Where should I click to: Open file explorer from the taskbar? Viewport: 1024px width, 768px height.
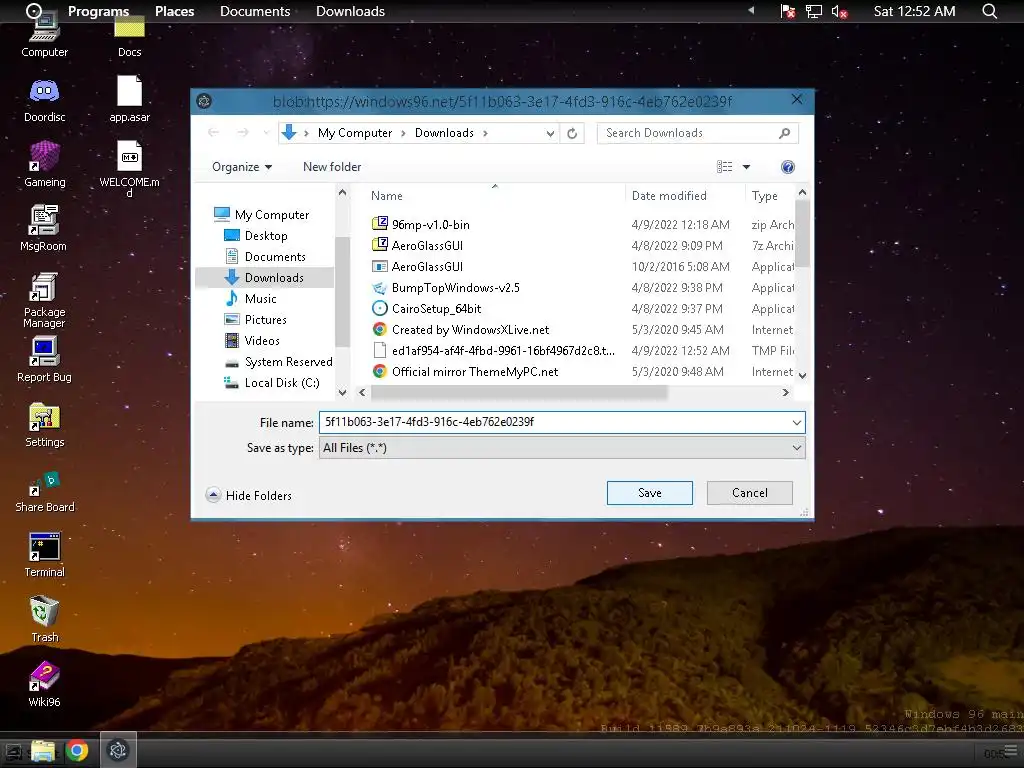[43, 750]
